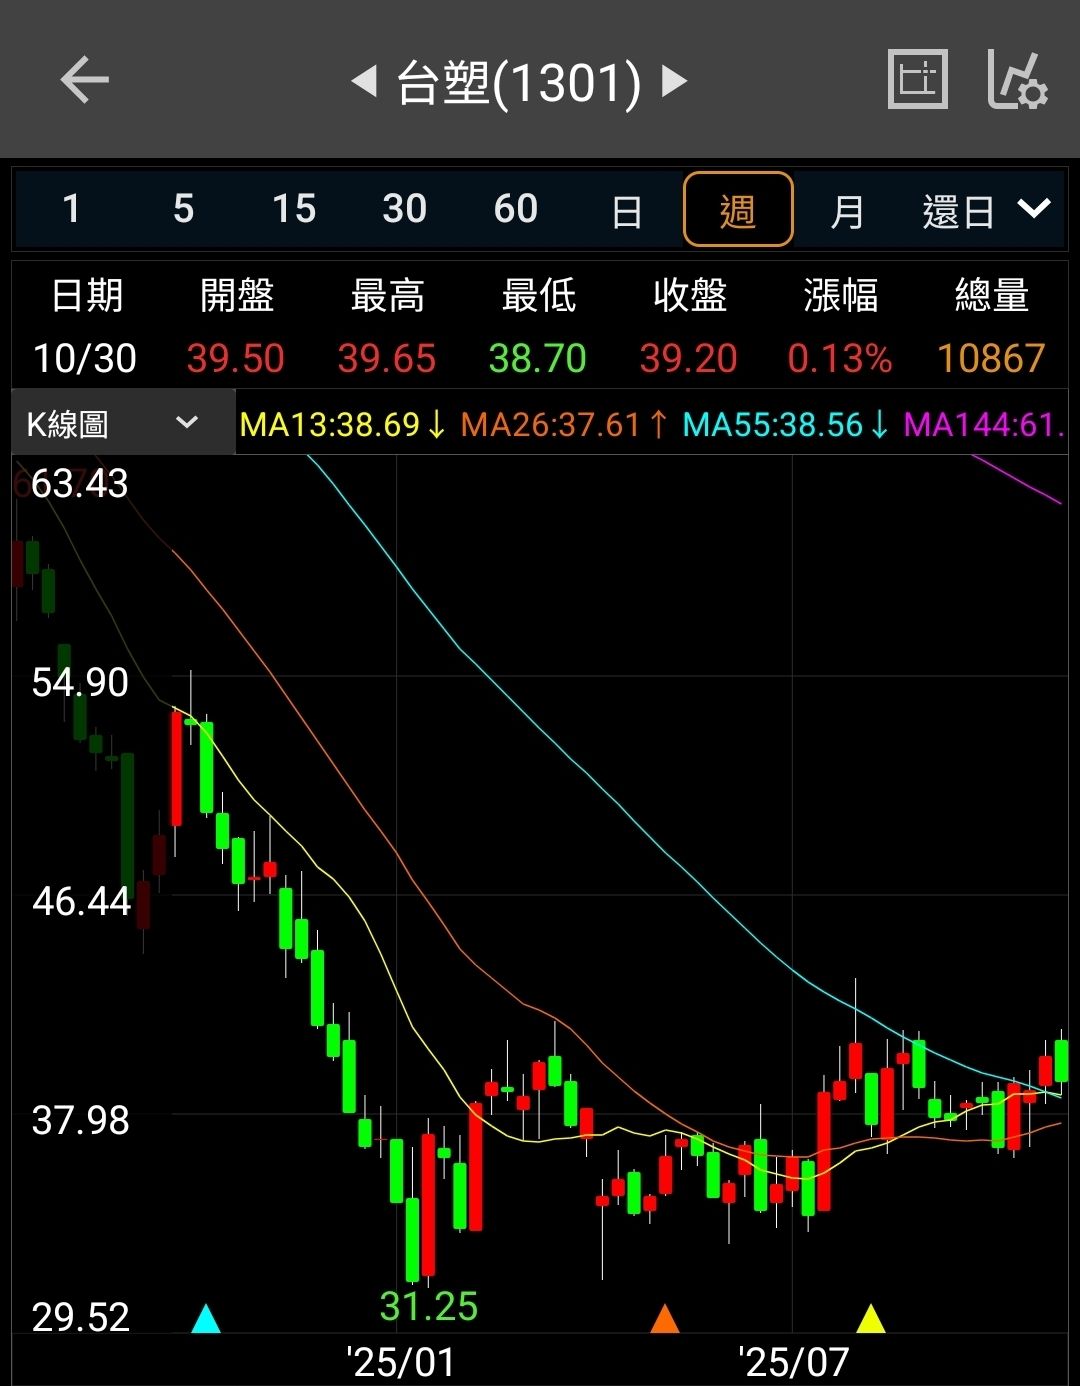Open chart settings gear icon
Viewport: 1080px width, 1386px height.
tap(1017, 80)
